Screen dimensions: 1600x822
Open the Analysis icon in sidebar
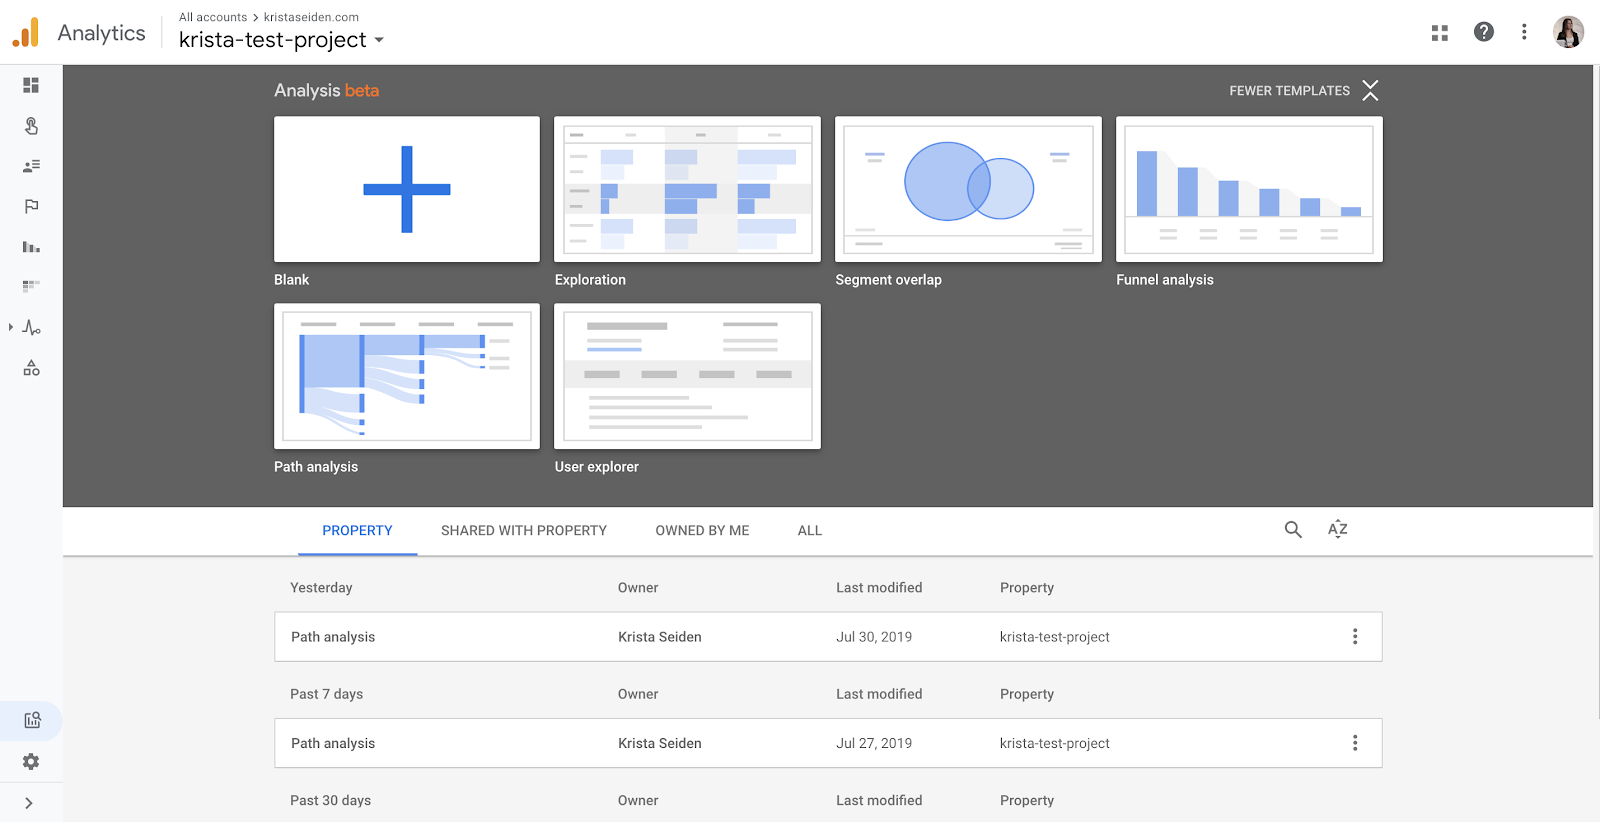(x=32, y=720)
